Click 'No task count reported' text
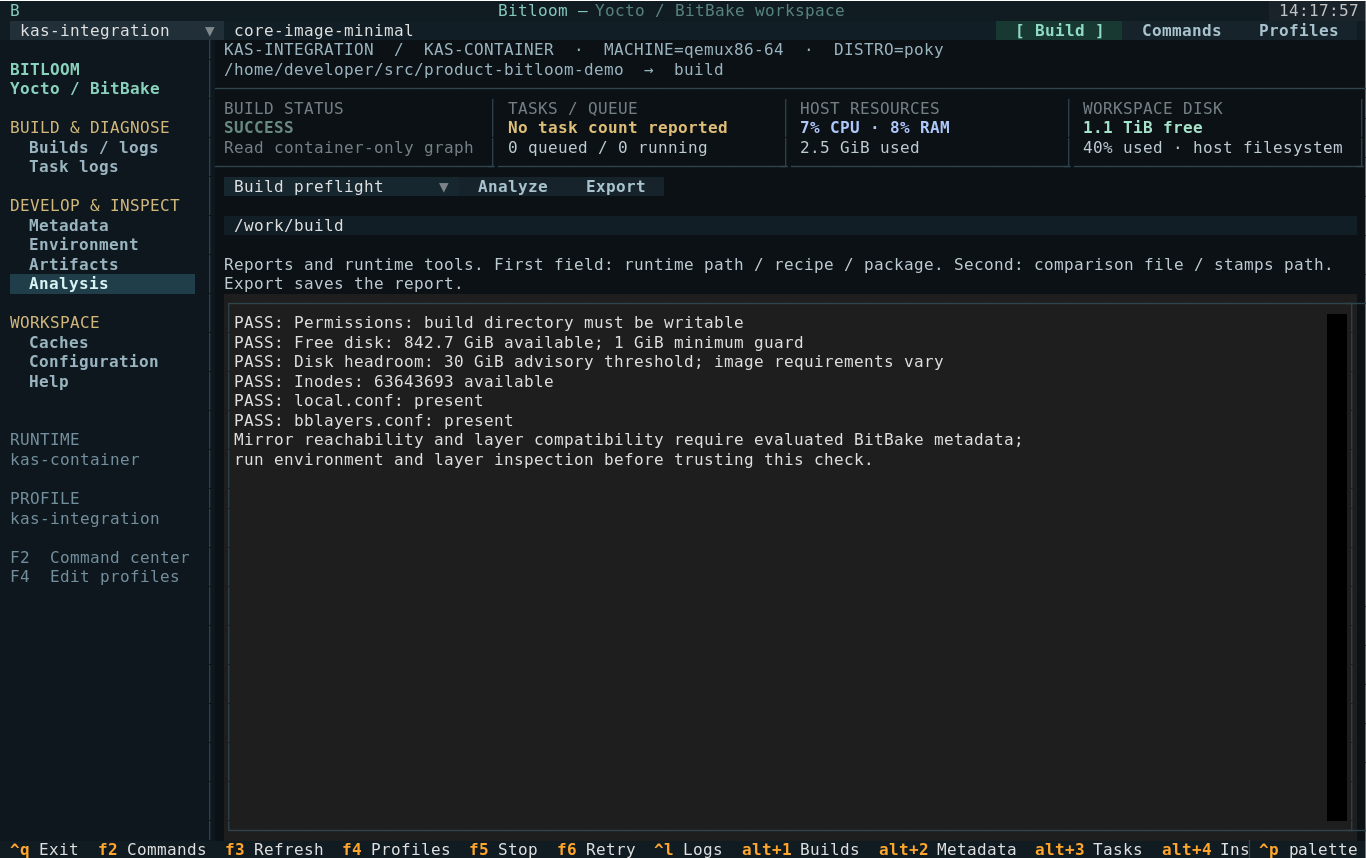Viewport: 1366px width, 858px height. pos(617,127)
